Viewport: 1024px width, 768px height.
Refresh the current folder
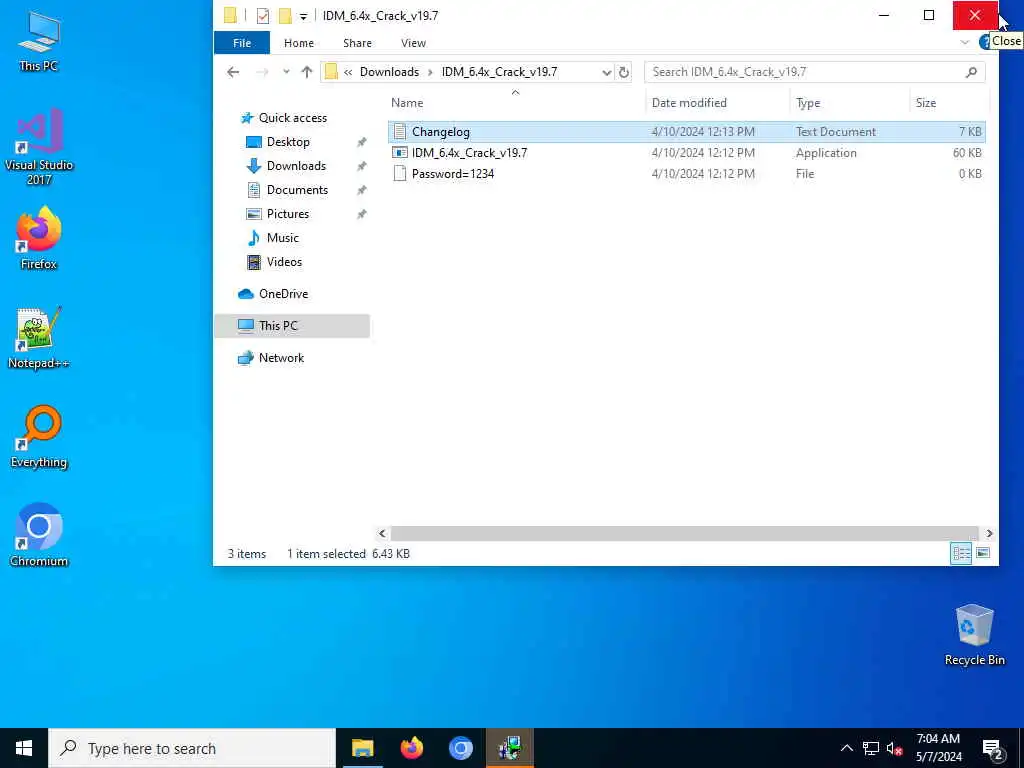[x=624, y=72]
